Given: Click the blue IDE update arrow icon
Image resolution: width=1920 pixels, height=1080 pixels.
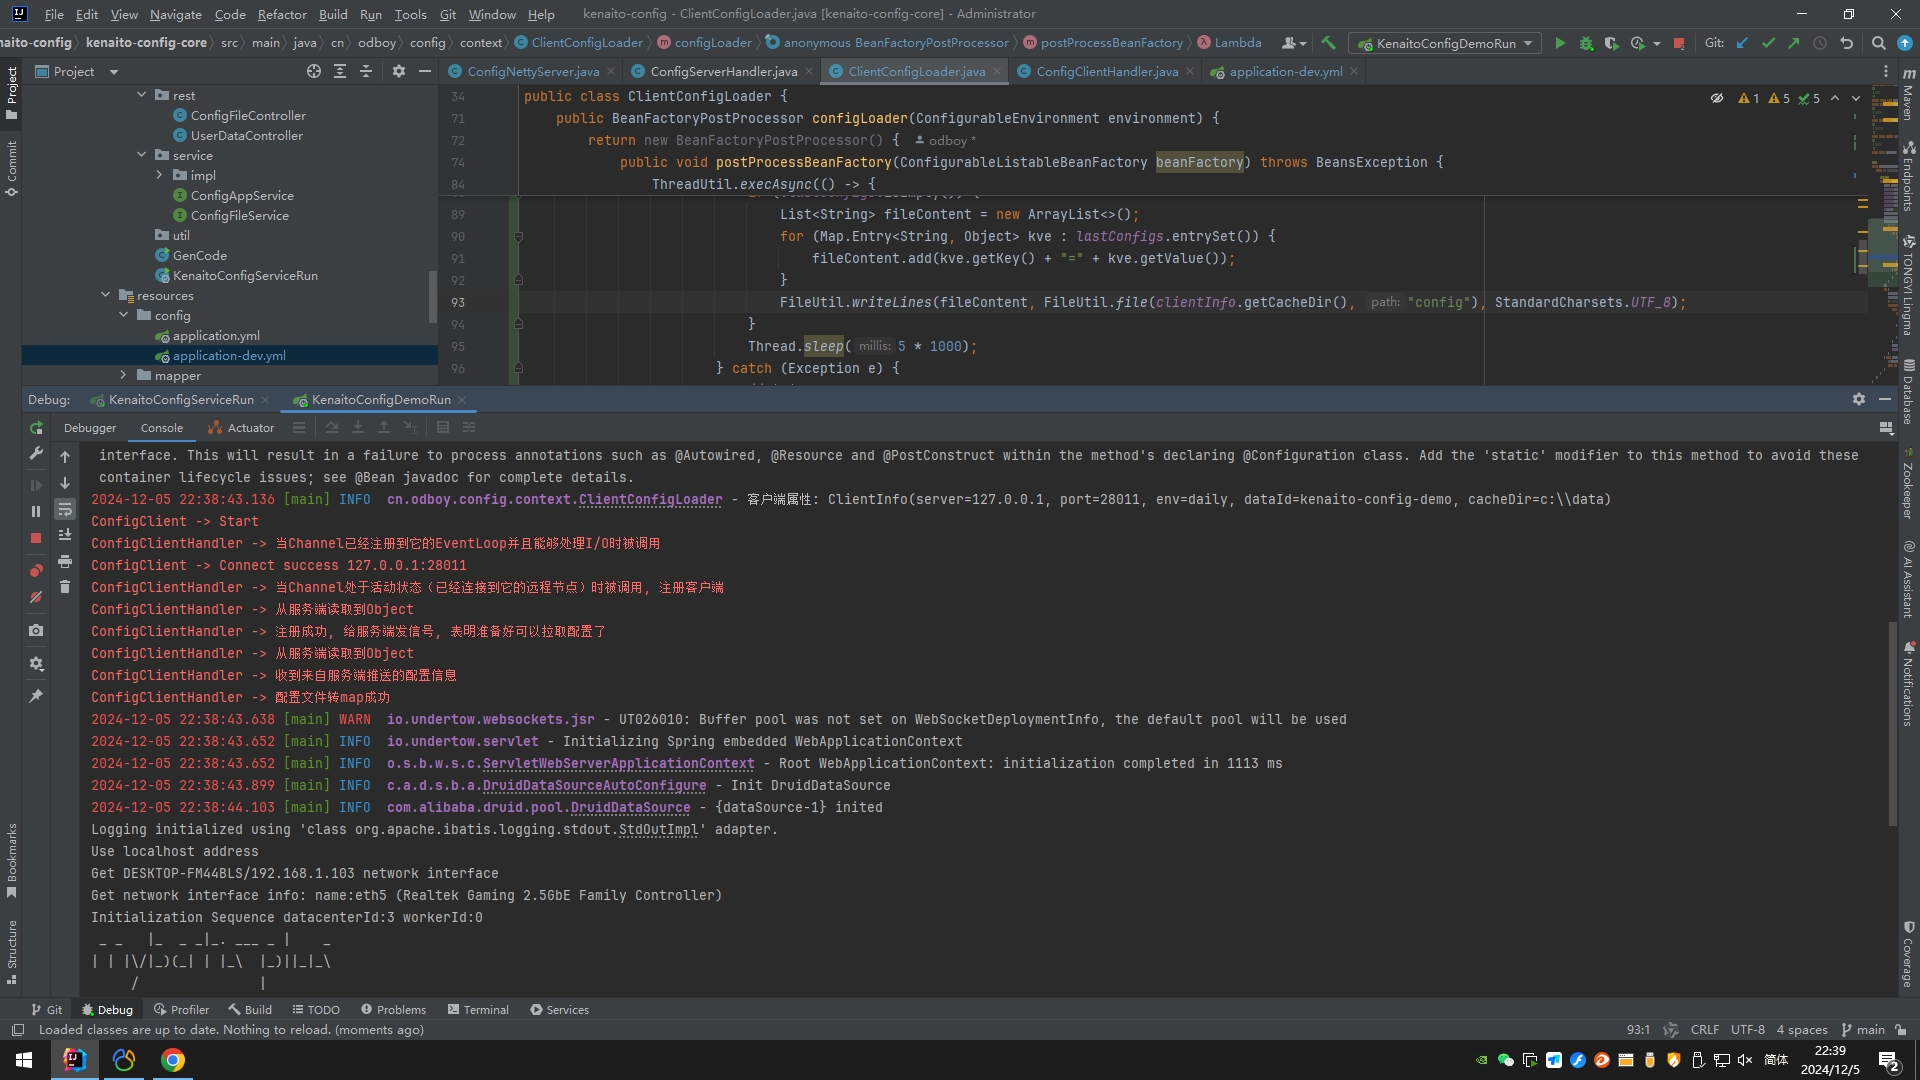Looking at the screenshot, I should coord(1905,43).
